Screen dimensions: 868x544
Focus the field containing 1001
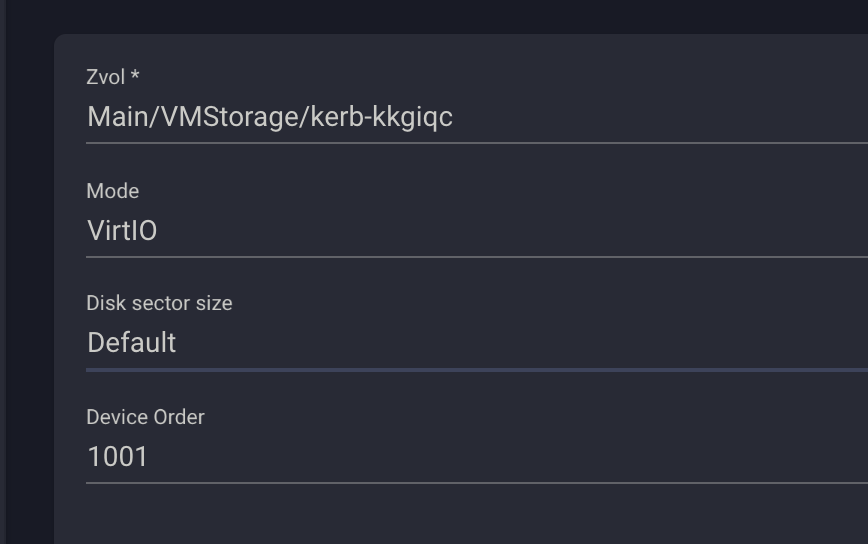[x=118, y=457]
